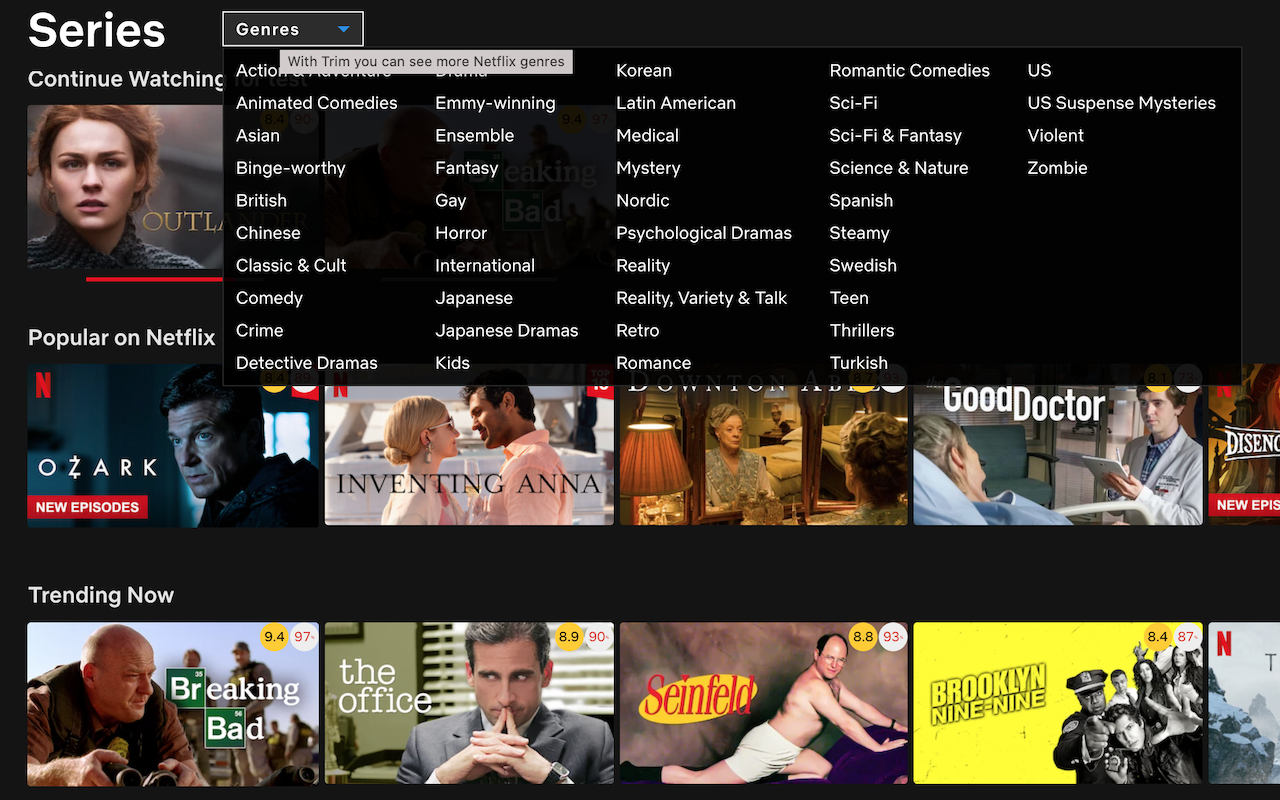The height and width of the screenshot is (800, 1280).
Task: Click the Series page title
Action: [x=97, y=30]
